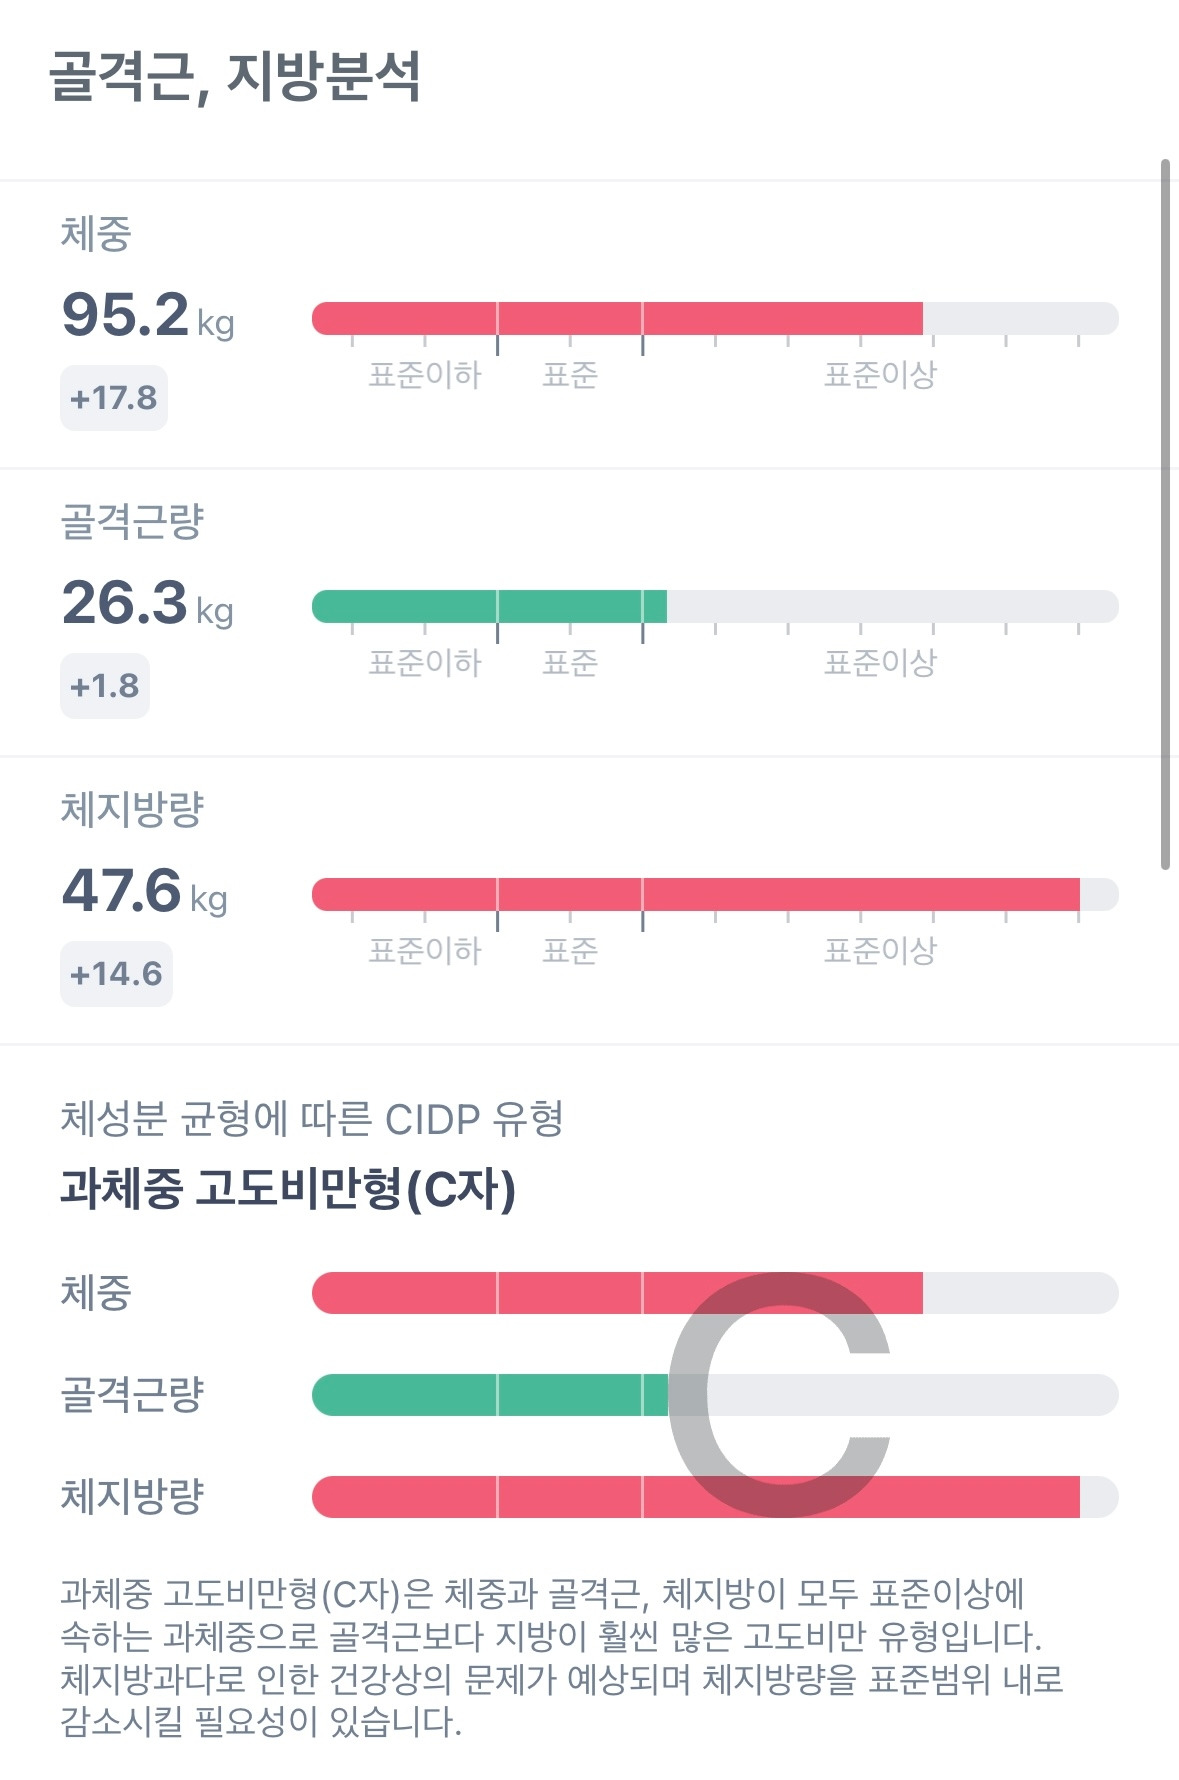Click 표준이하 label under the 골격근량 bar
Viewport: 1179px width, 1780px height.
click(x=425, y=663)
